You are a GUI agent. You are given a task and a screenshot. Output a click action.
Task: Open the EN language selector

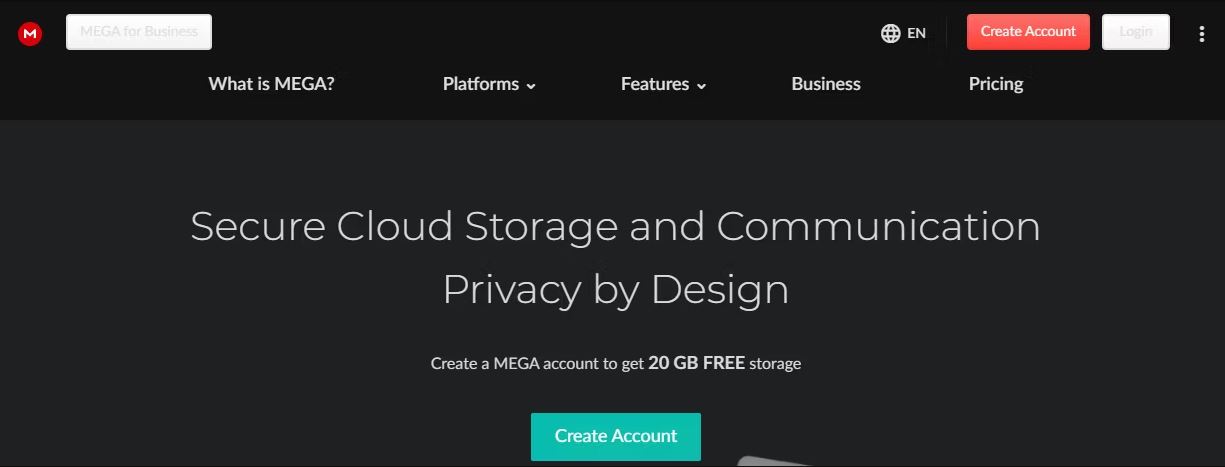(903, 33)
